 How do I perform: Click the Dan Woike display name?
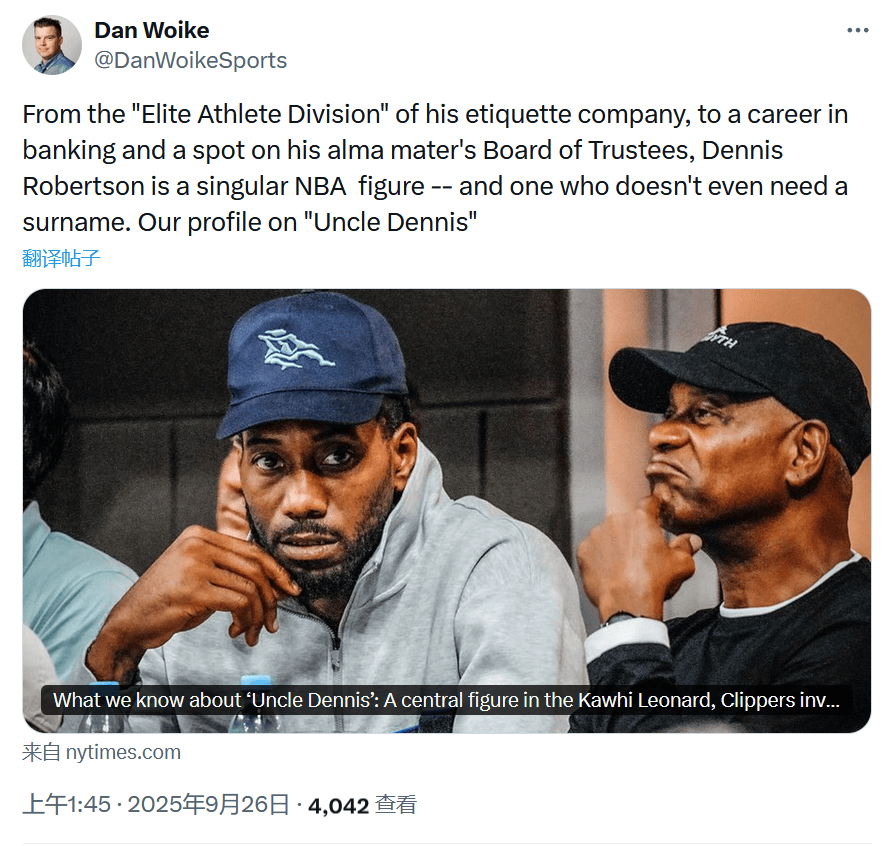pos(152,31)
